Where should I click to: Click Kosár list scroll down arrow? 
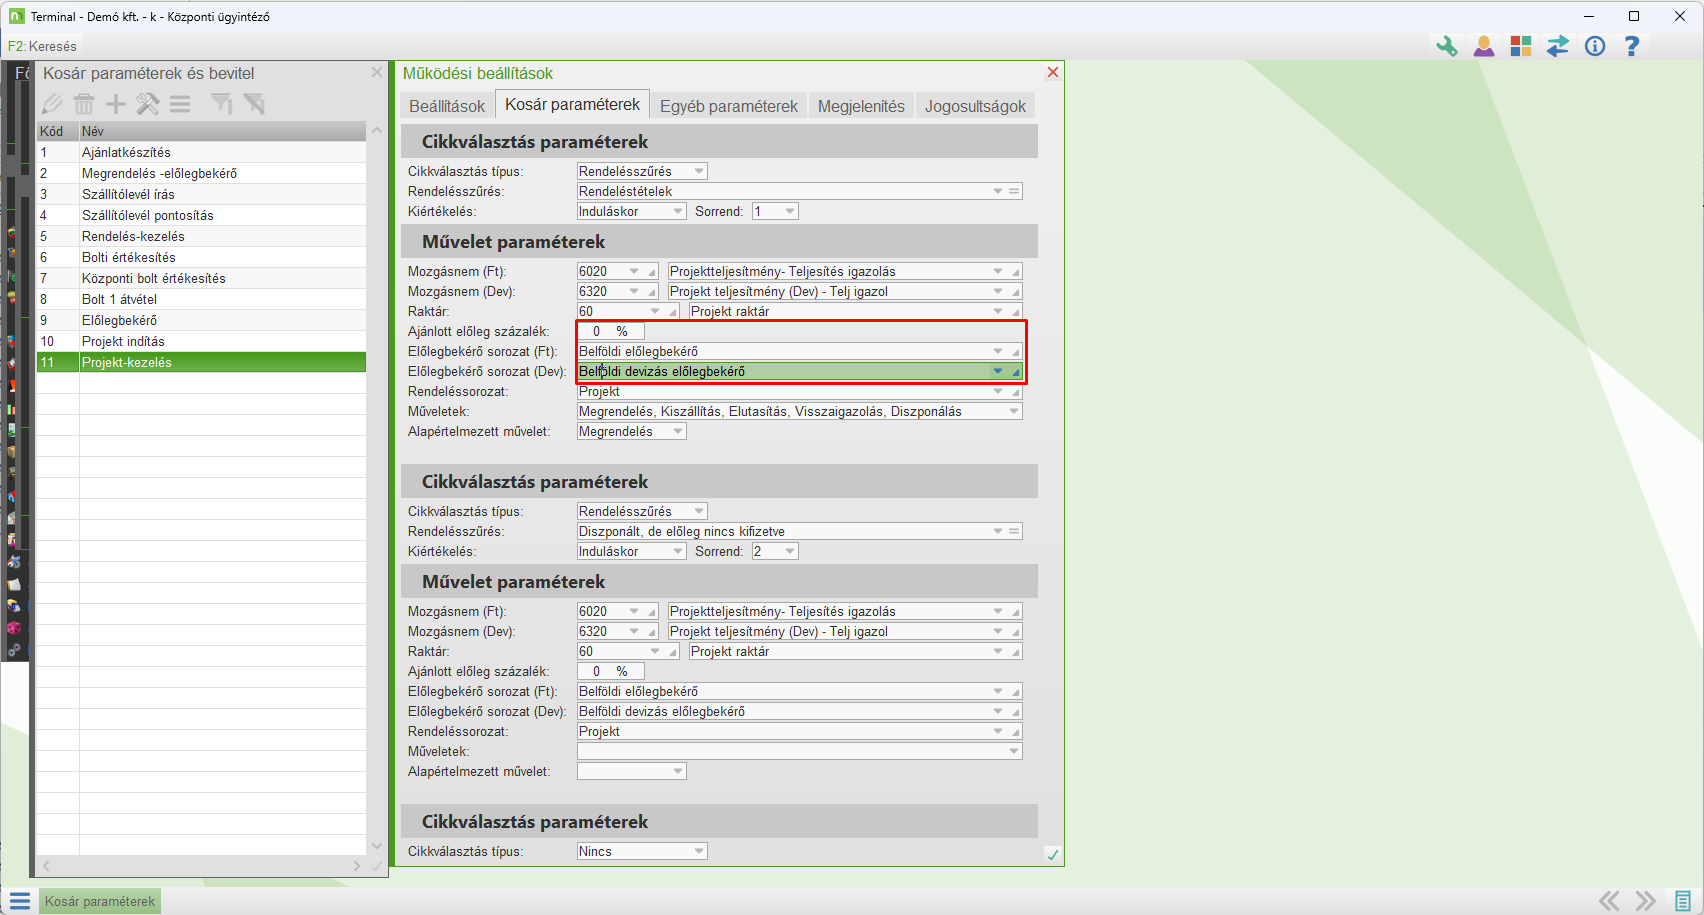tap(377, 845)
